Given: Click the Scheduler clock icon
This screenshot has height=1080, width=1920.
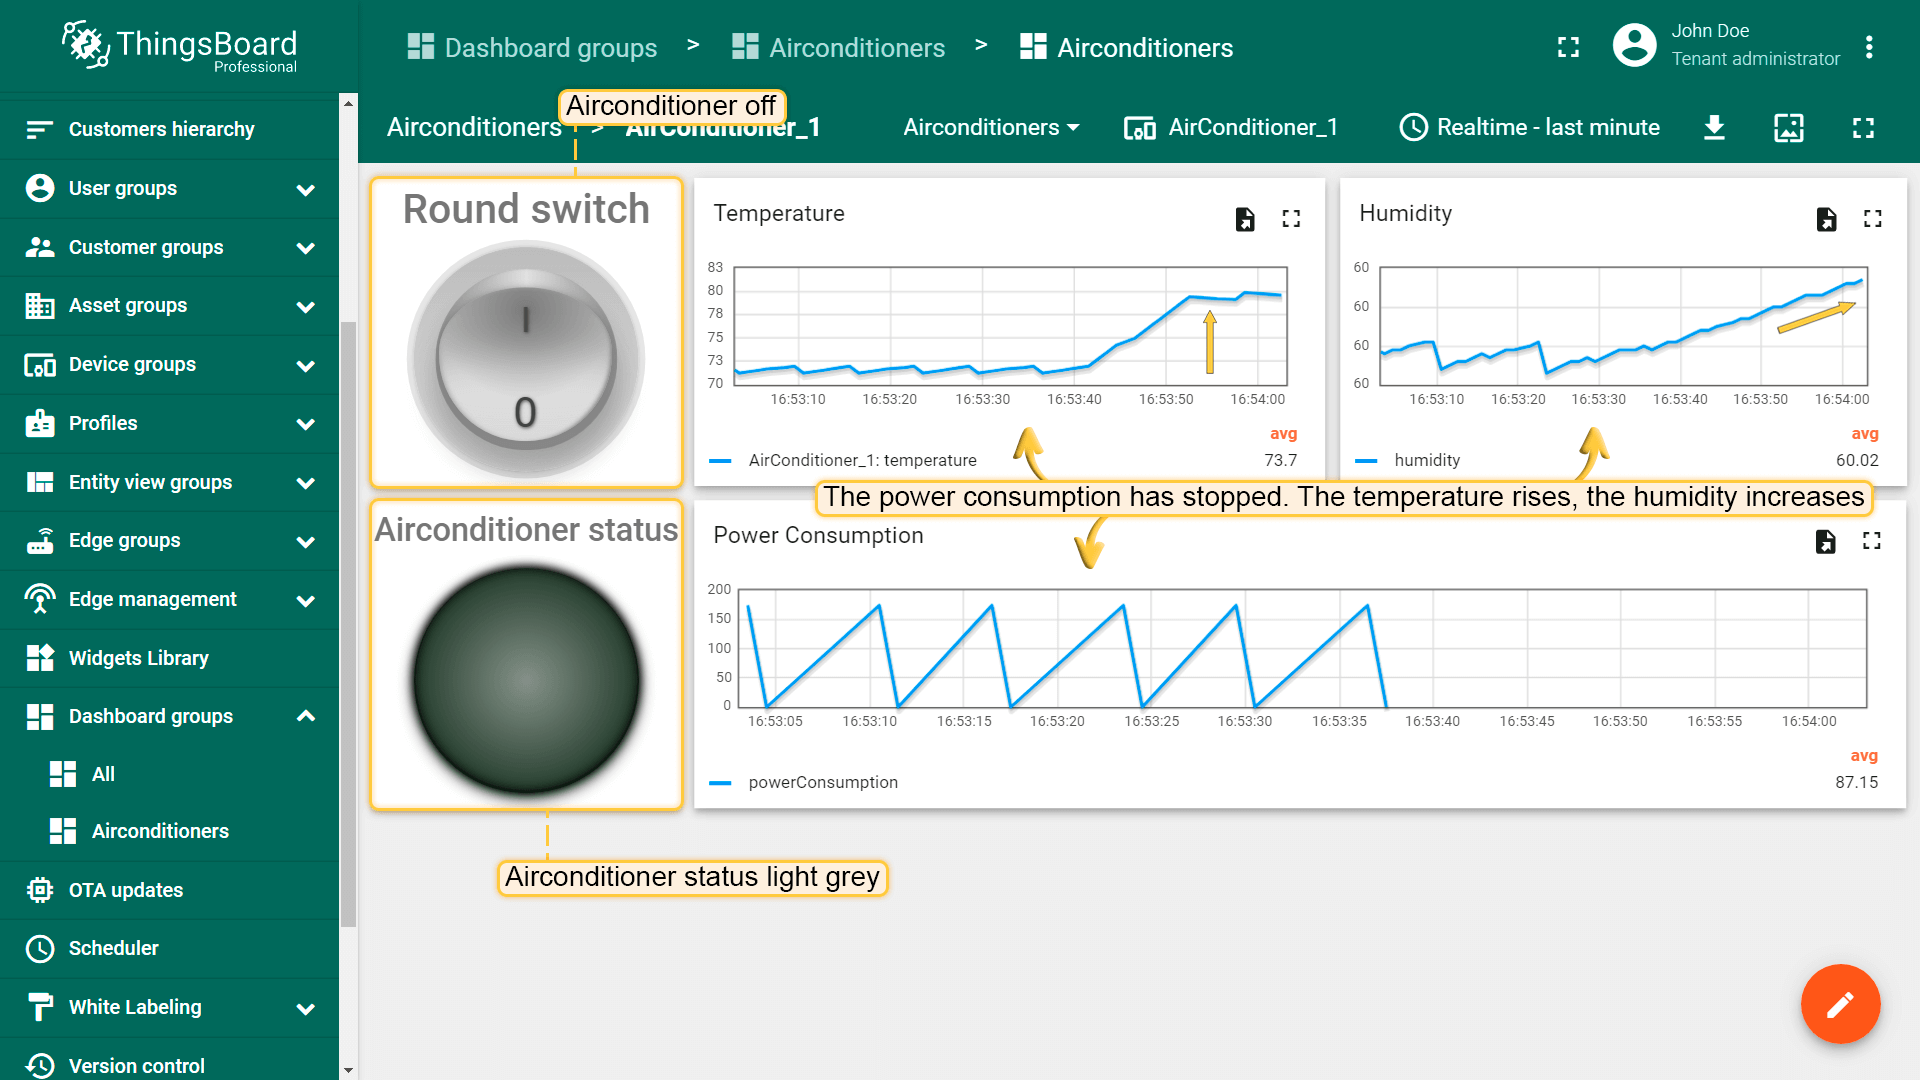Looking at the screenshot, I should click(x=40, y=948).
